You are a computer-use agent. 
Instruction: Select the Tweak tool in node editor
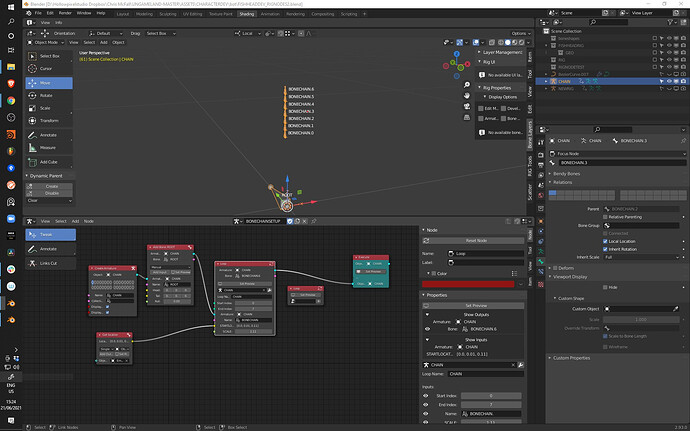point(50,235)
